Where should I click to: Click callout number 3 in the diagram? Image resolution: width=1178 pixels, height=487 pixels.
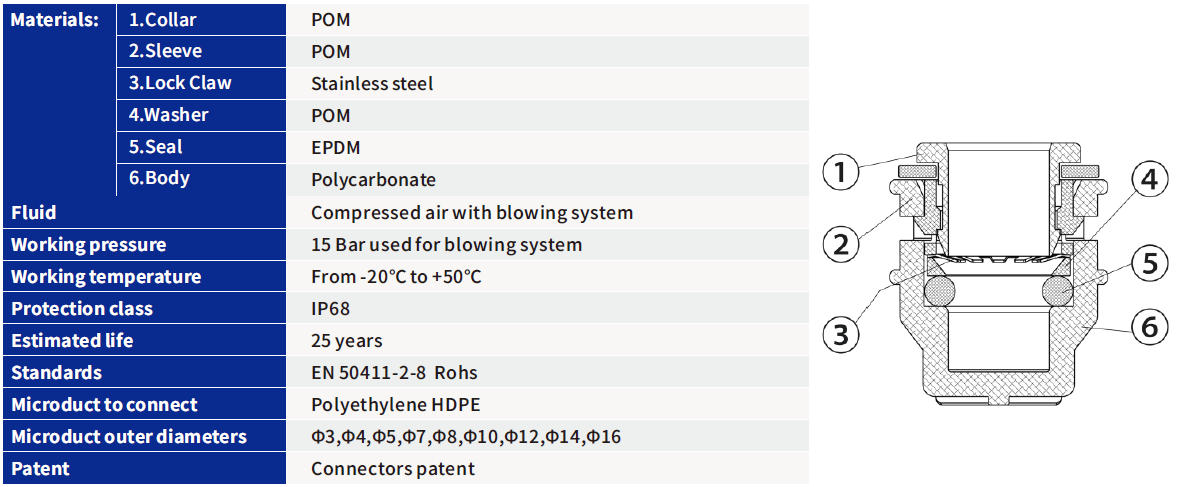(840, 334)
